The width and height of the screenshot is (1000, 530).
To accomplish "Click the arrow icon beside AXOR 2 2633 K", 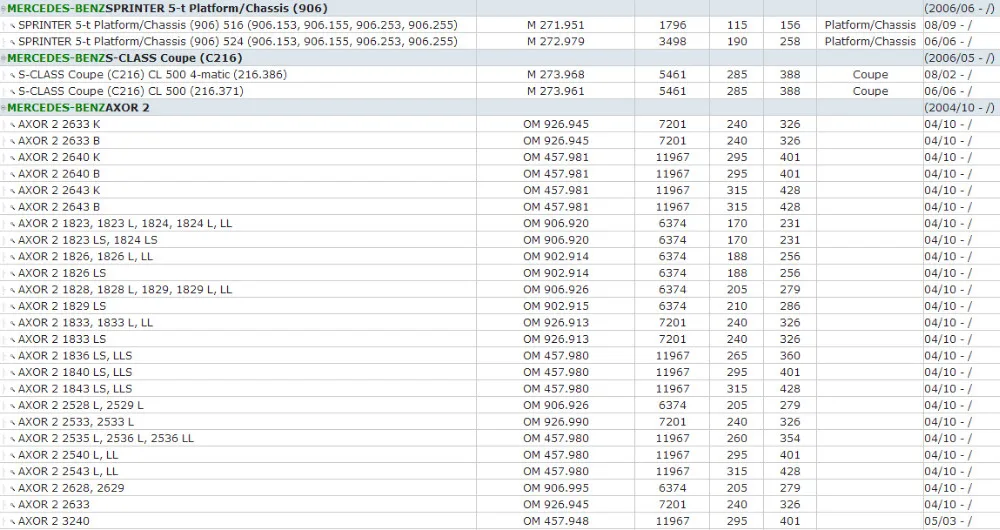I will click(x=12, y=125).
